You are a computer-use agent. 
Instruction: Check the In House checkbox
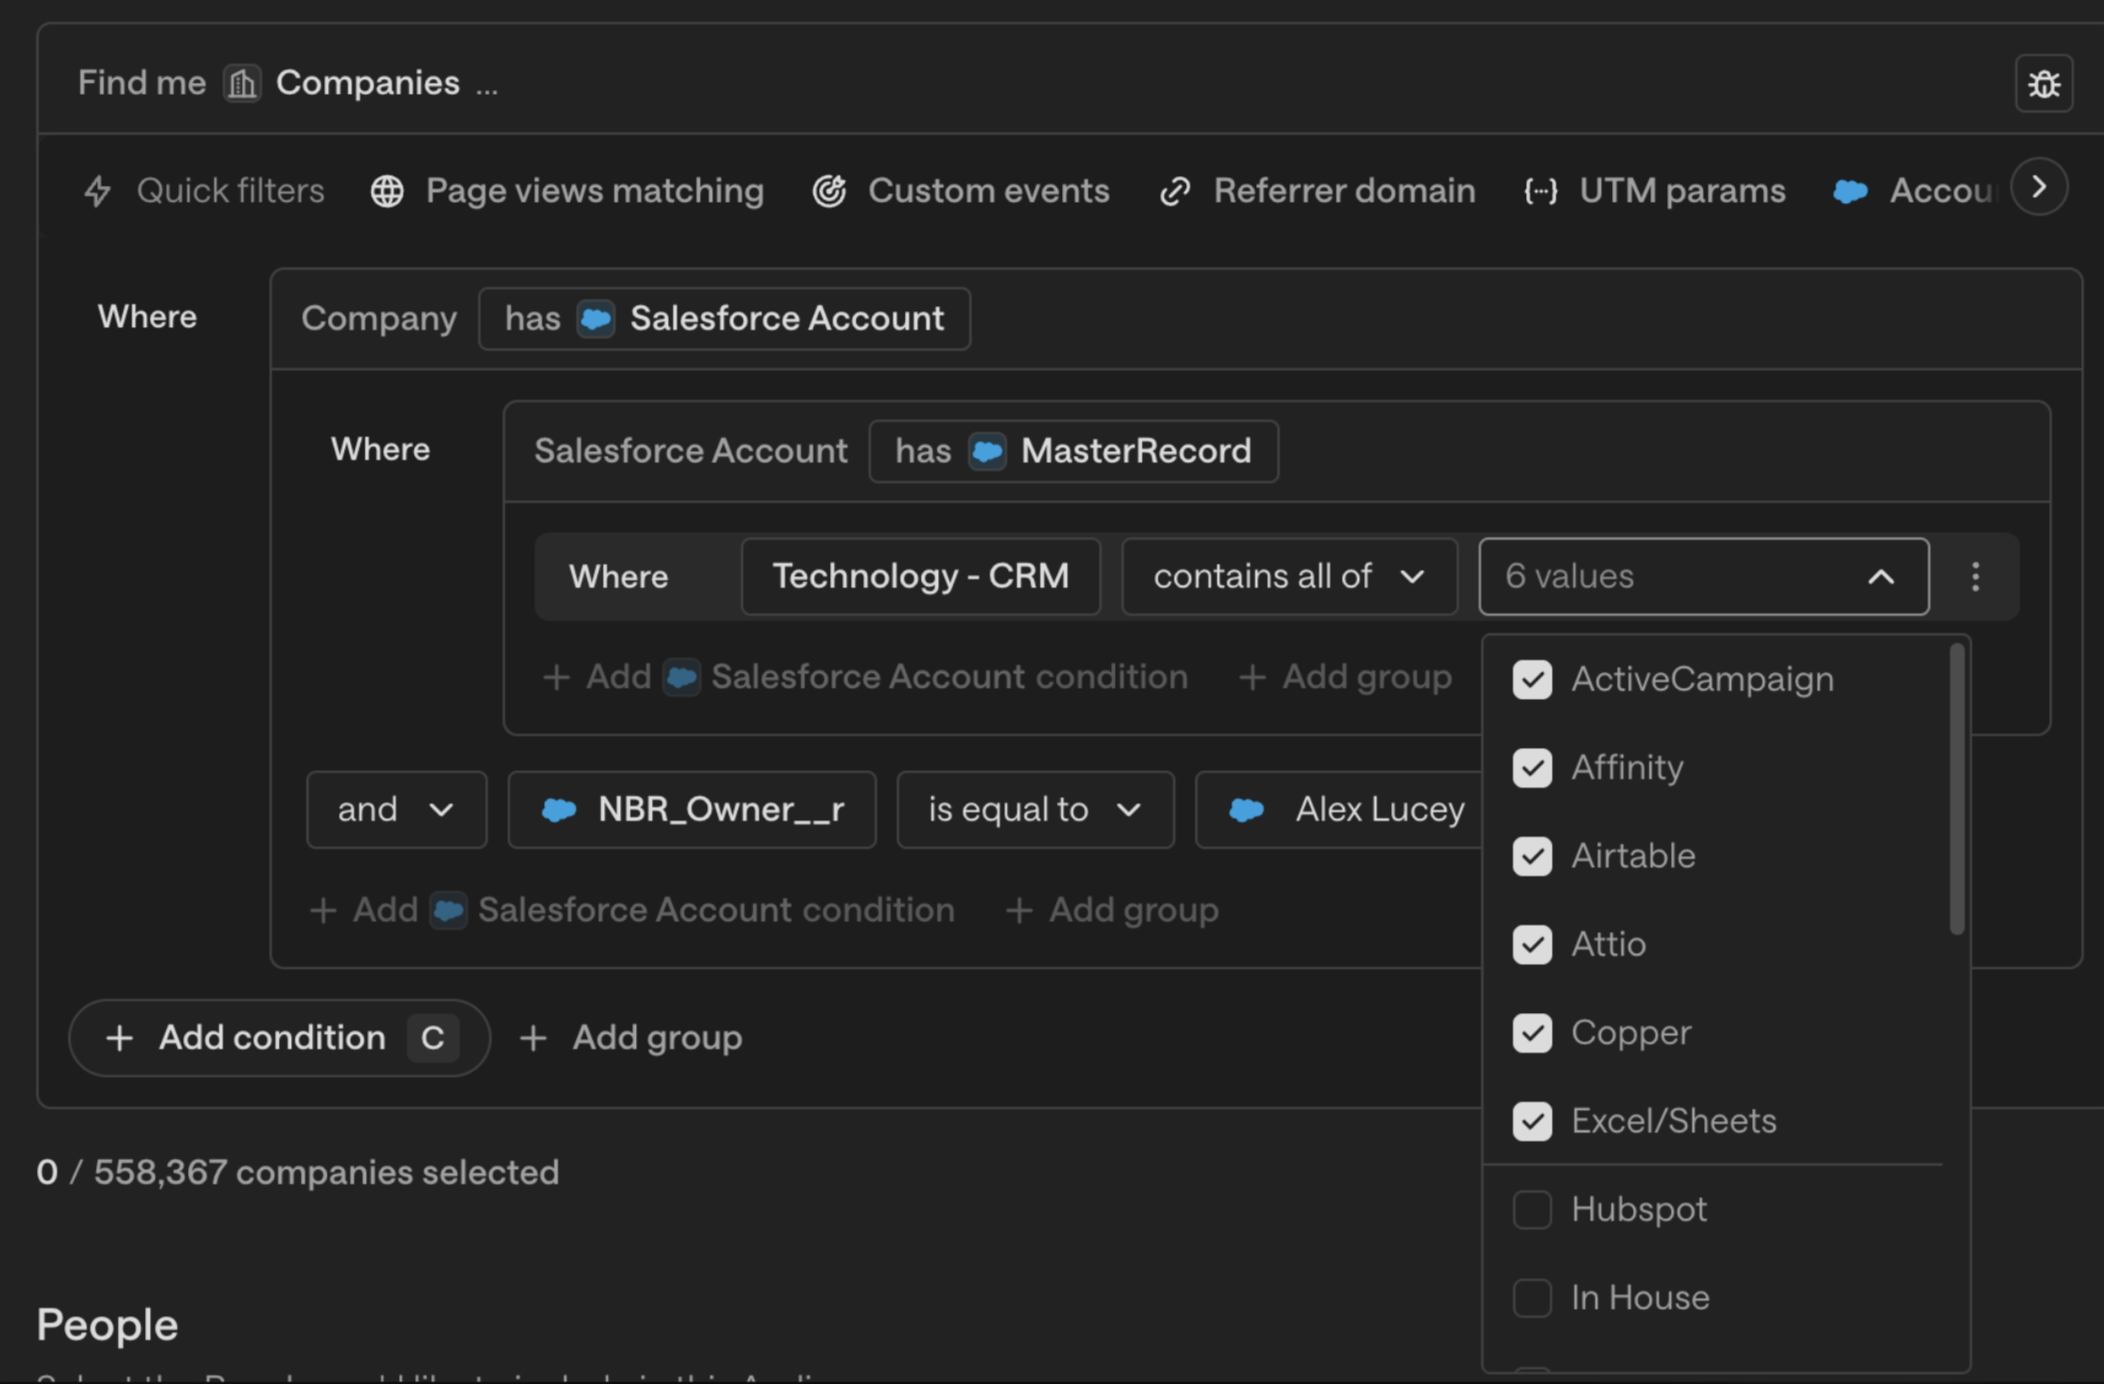click(x=1532, y=1298)
